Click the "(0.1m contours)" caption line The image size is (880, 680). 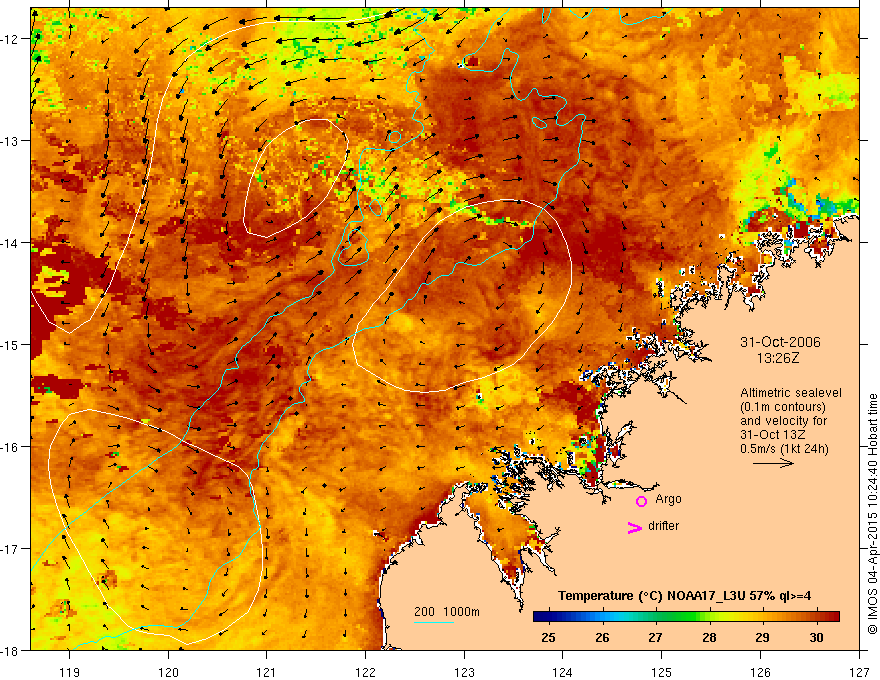pos(783,407)
